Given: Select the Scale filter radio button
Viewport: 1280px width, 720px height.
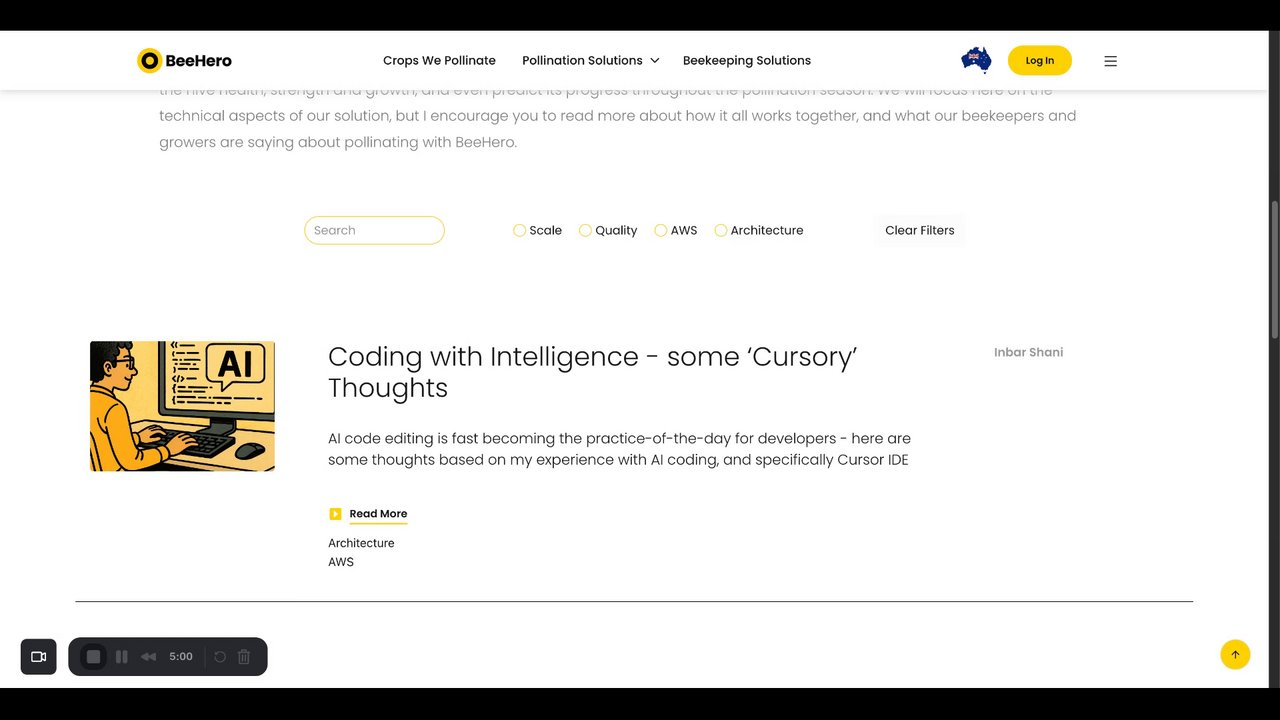Looking at the screenshot, I should coord(519,230).
